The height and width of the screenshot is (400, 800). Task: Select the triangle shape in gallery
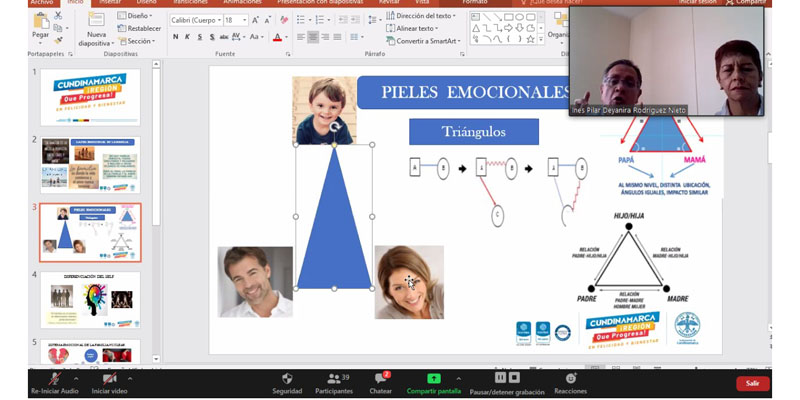pyautogui.click(x=476, y=28)
